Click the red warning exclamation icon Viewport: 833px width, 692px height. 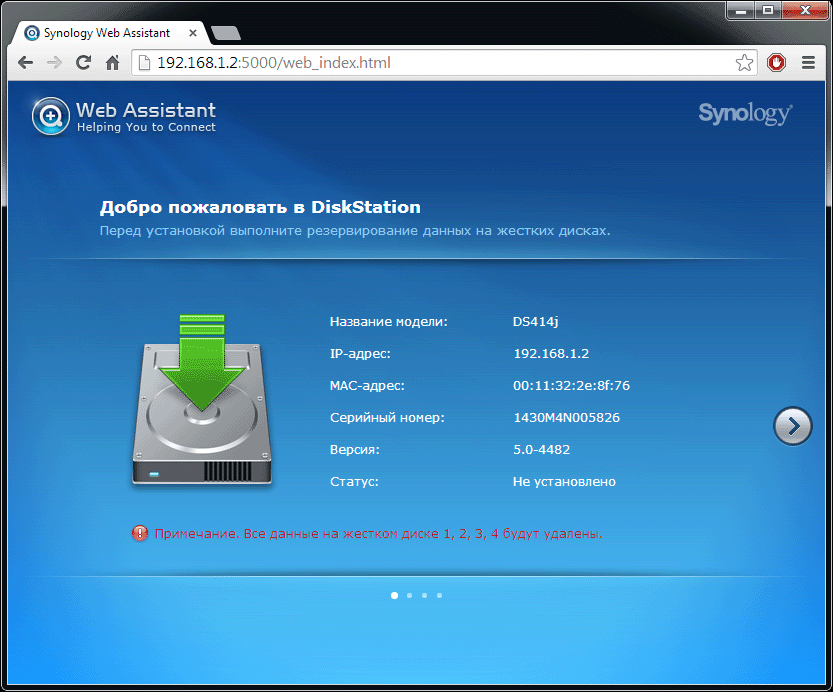140,533
